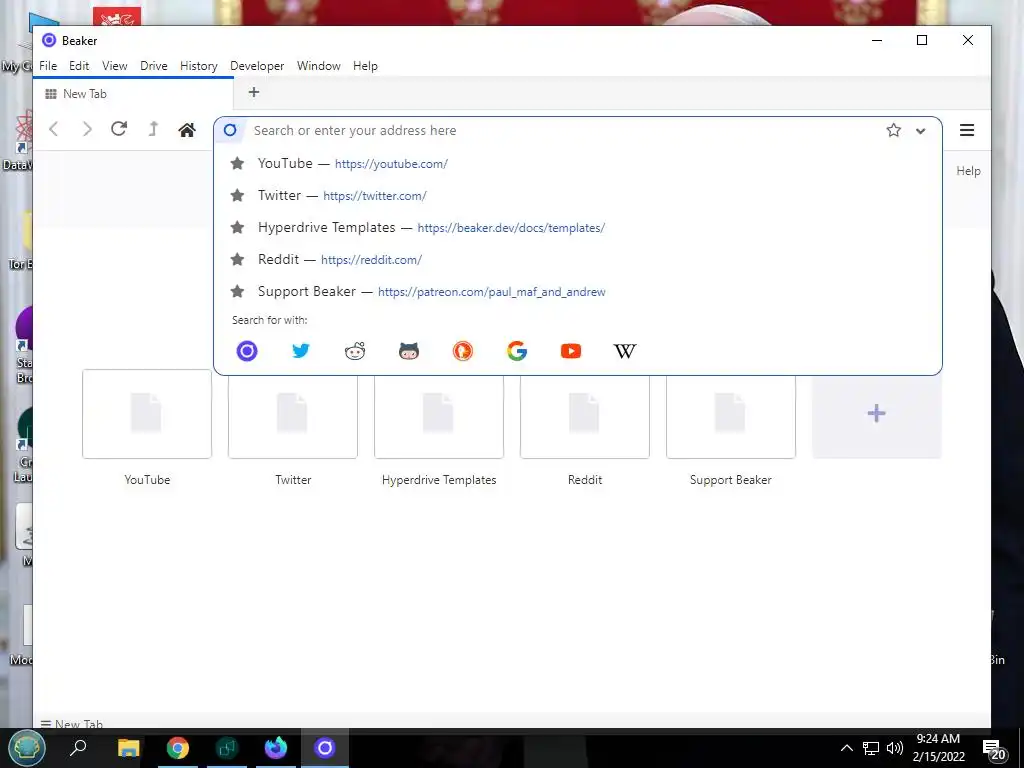Viewport: 1024px width, 768px height.
Task: Select the Twitter bookmark suggestion
Action: (x=578, y=195)
